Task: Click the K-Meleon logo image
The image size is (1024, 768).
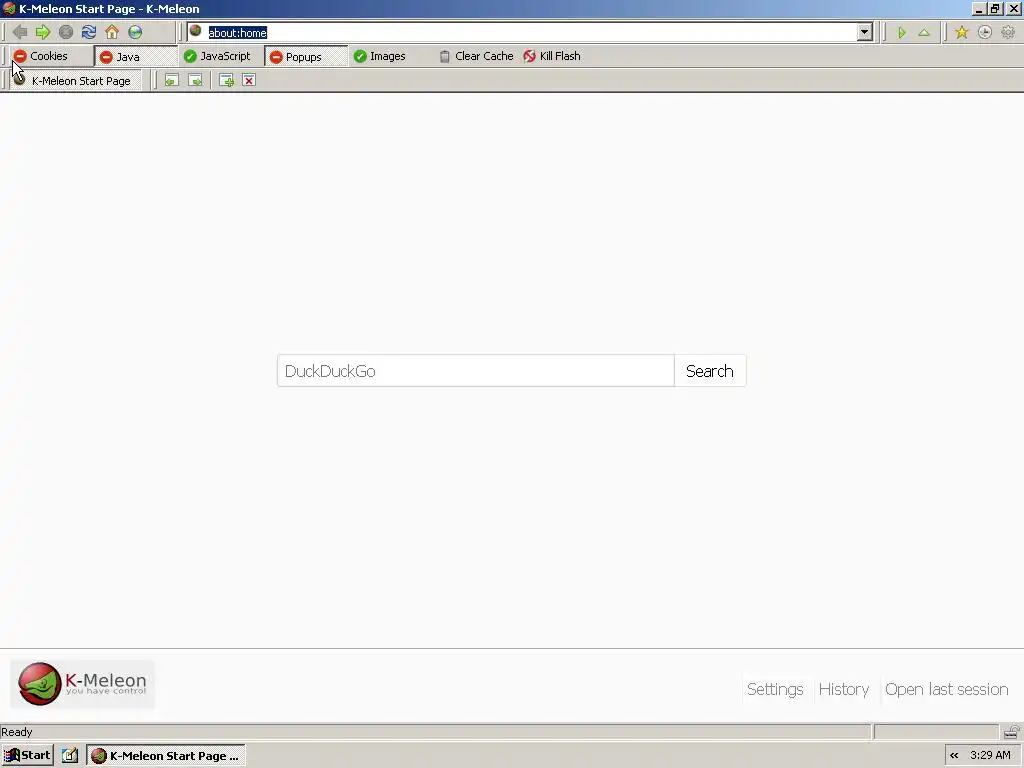Action: point(82,684)
